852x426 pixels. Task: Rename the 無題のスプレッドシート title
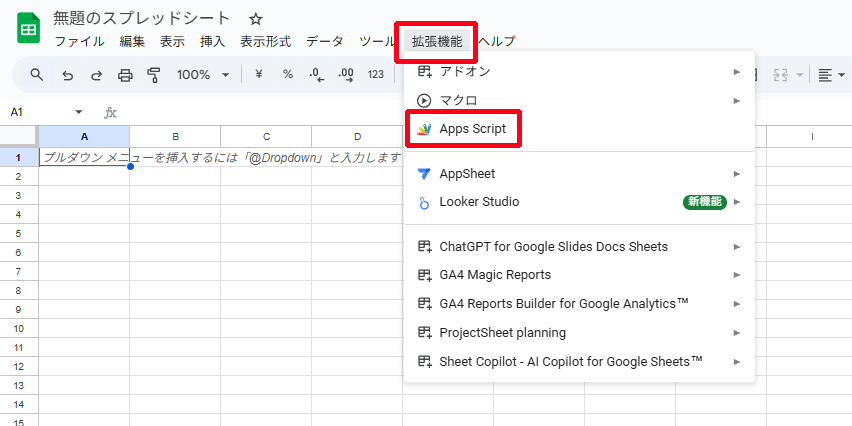(142, 18)
